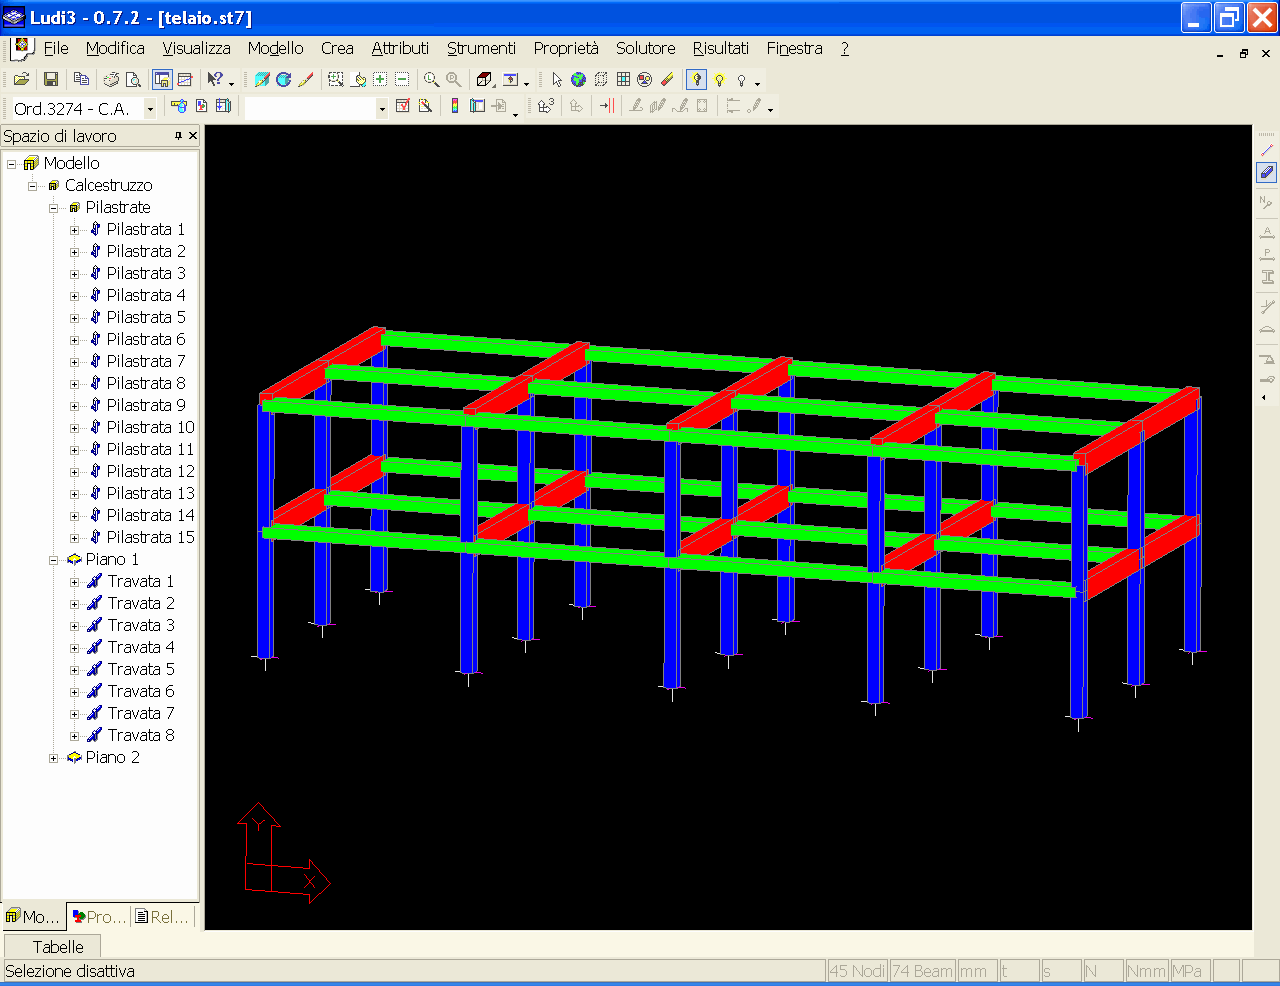Click the 3D box view icon
The height and width of the screenshot is (986, 1280).
pos(485,79)
